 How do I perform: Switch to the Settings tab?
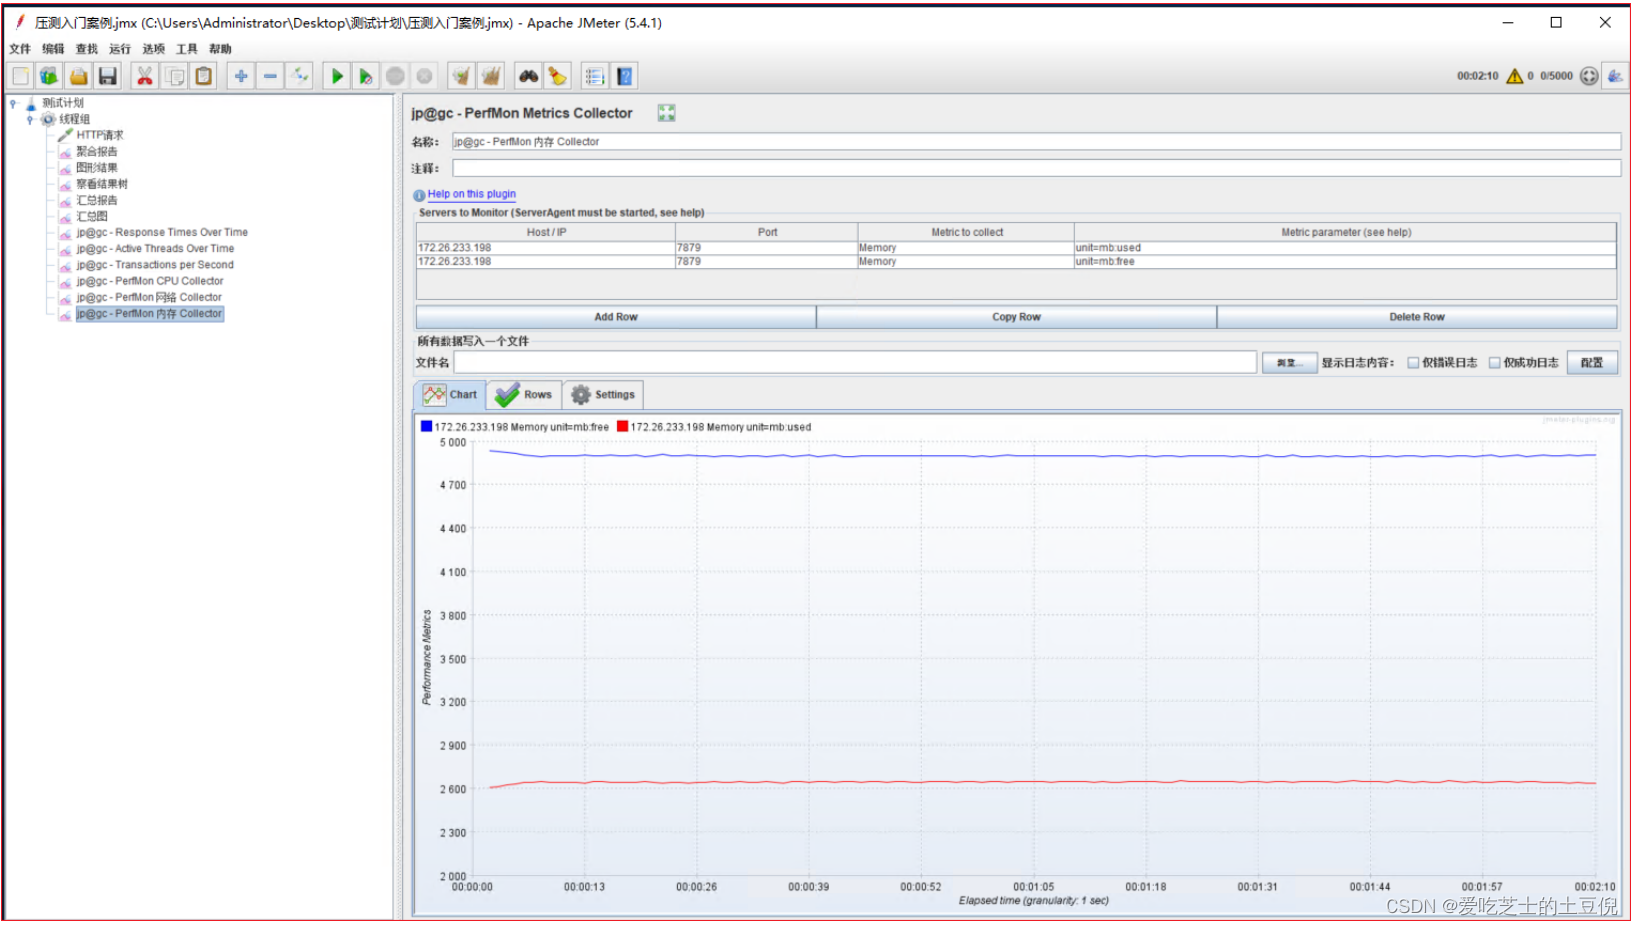(603, 395)
